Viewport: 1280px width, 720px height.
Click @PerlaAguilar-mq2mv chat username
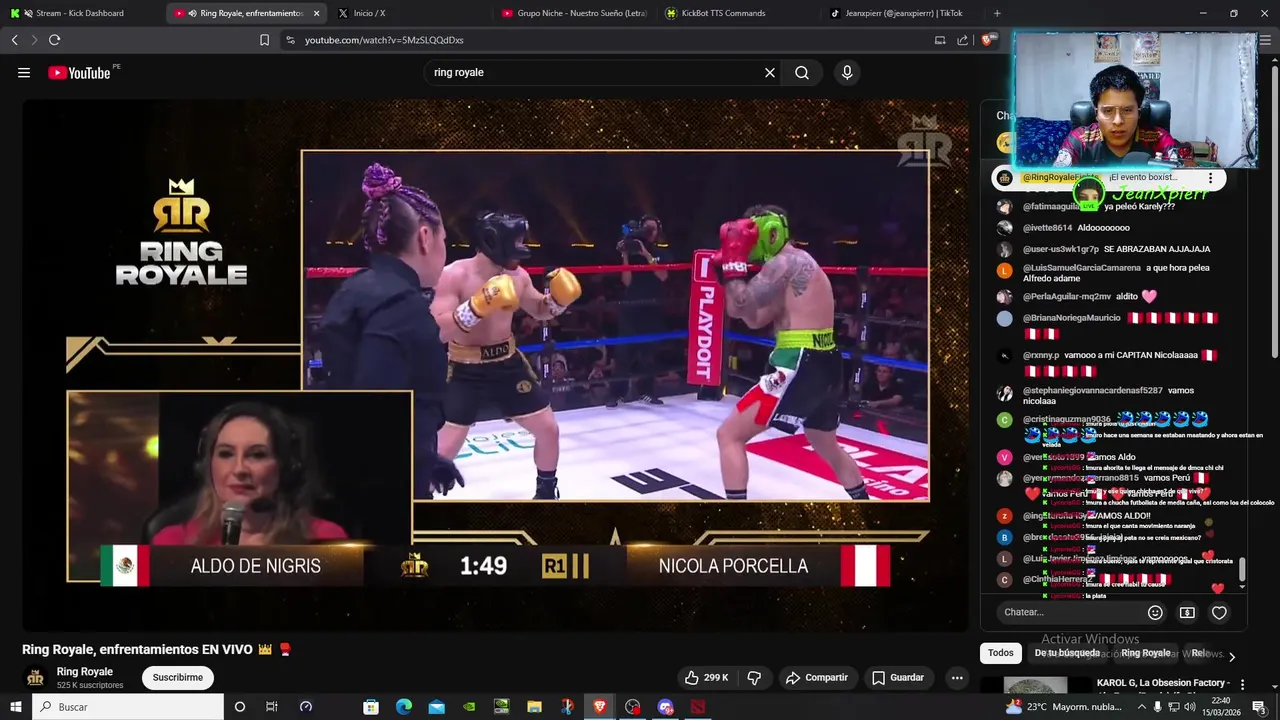(1067, 297)
